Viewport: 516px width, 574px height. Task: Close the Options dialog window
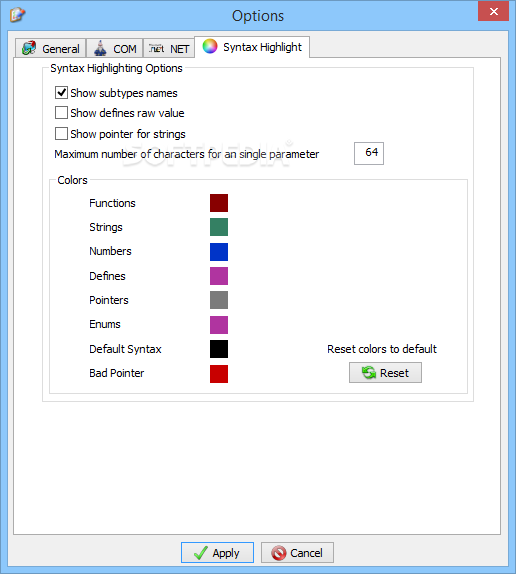click(493, 11)
